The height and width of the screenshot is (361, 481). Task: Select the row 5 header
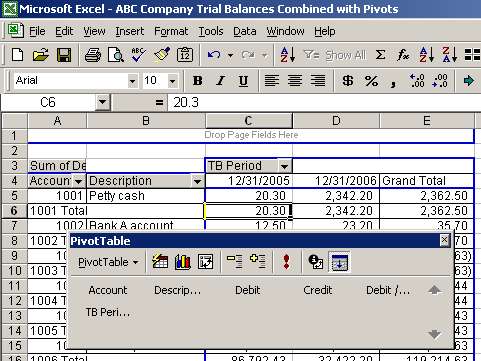tap(14, 196)
